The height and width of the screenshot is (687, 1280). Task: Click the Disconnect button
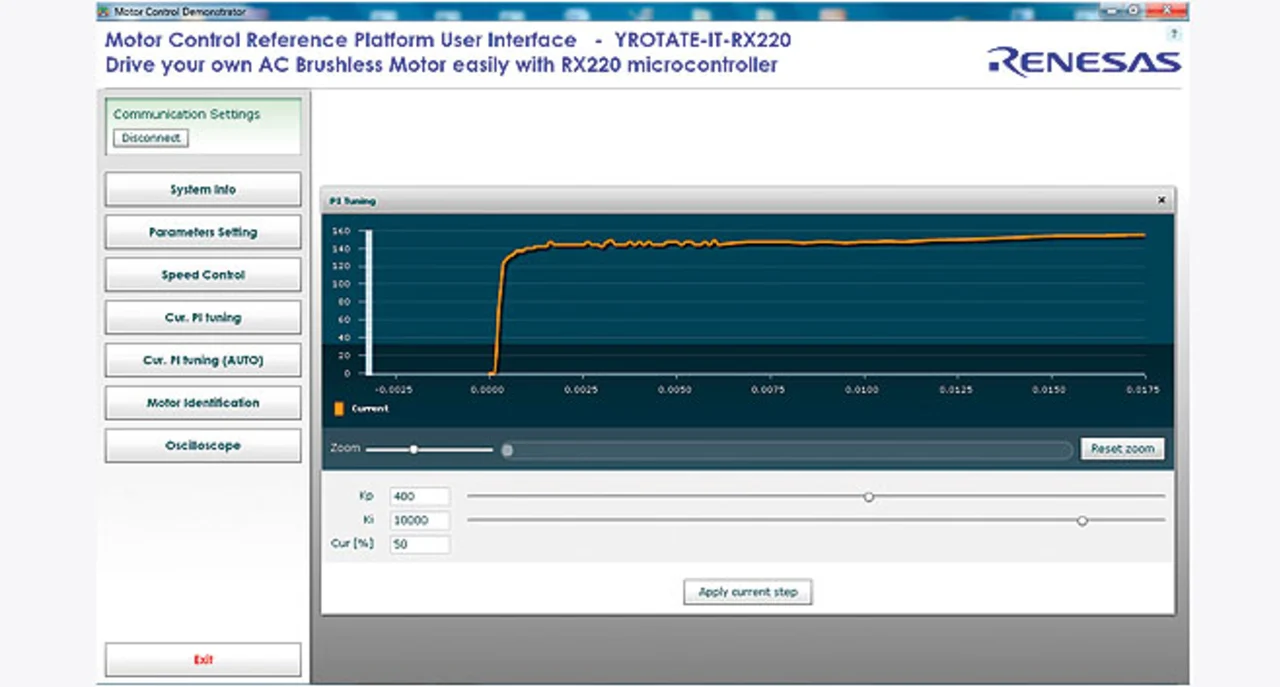click(x=151, y=138)
